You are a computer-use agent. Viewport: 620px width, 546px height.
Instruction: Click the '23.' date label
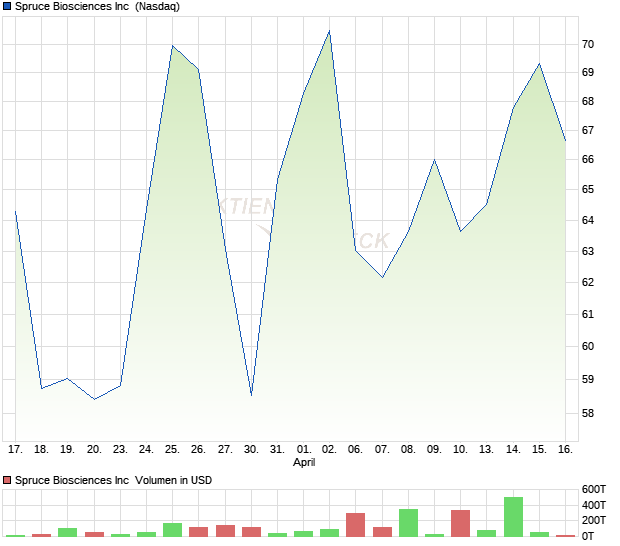click(x=120, y=450)
